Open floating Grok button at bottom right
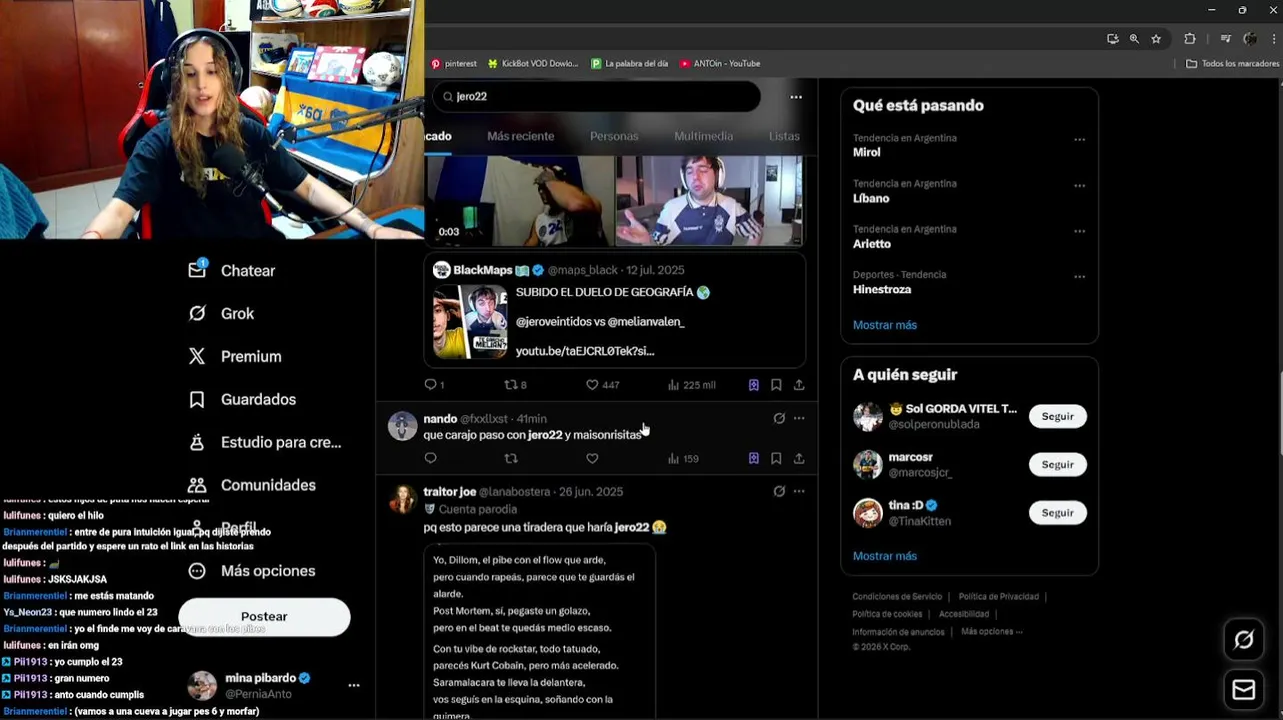This screenshot has height=720, width=1283. pyautogui.click(x=1244, y=640)
